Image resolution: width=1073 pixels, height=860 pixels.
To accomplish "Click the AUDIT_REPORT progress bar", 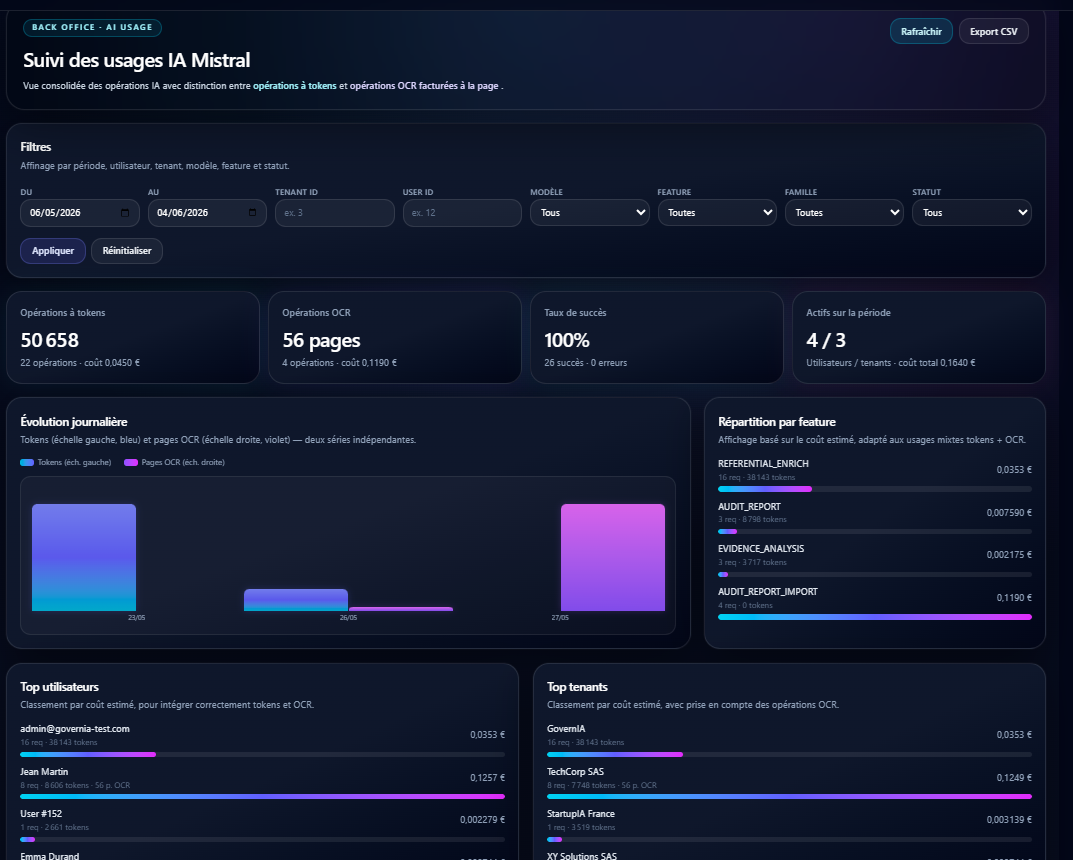I will pyautogui.click(x=875, y=532).
